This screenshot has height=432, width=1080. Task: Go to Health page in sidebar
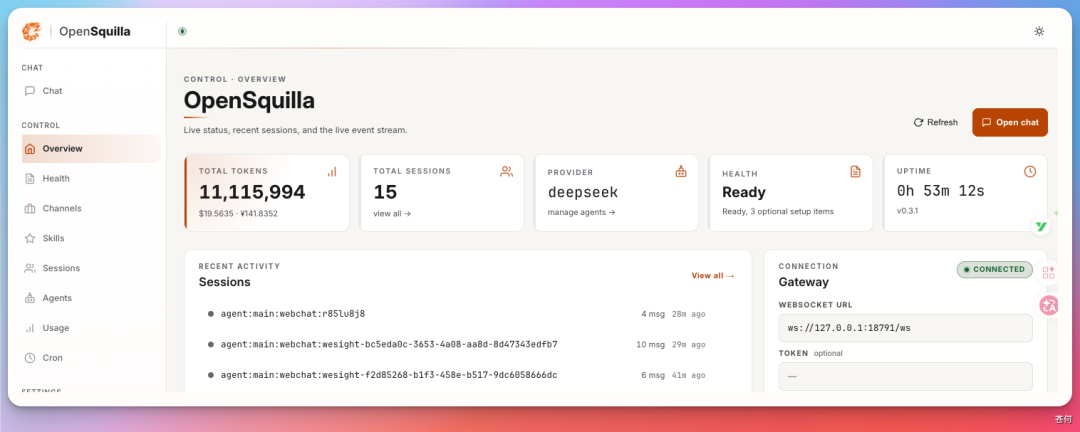[91, 178]
